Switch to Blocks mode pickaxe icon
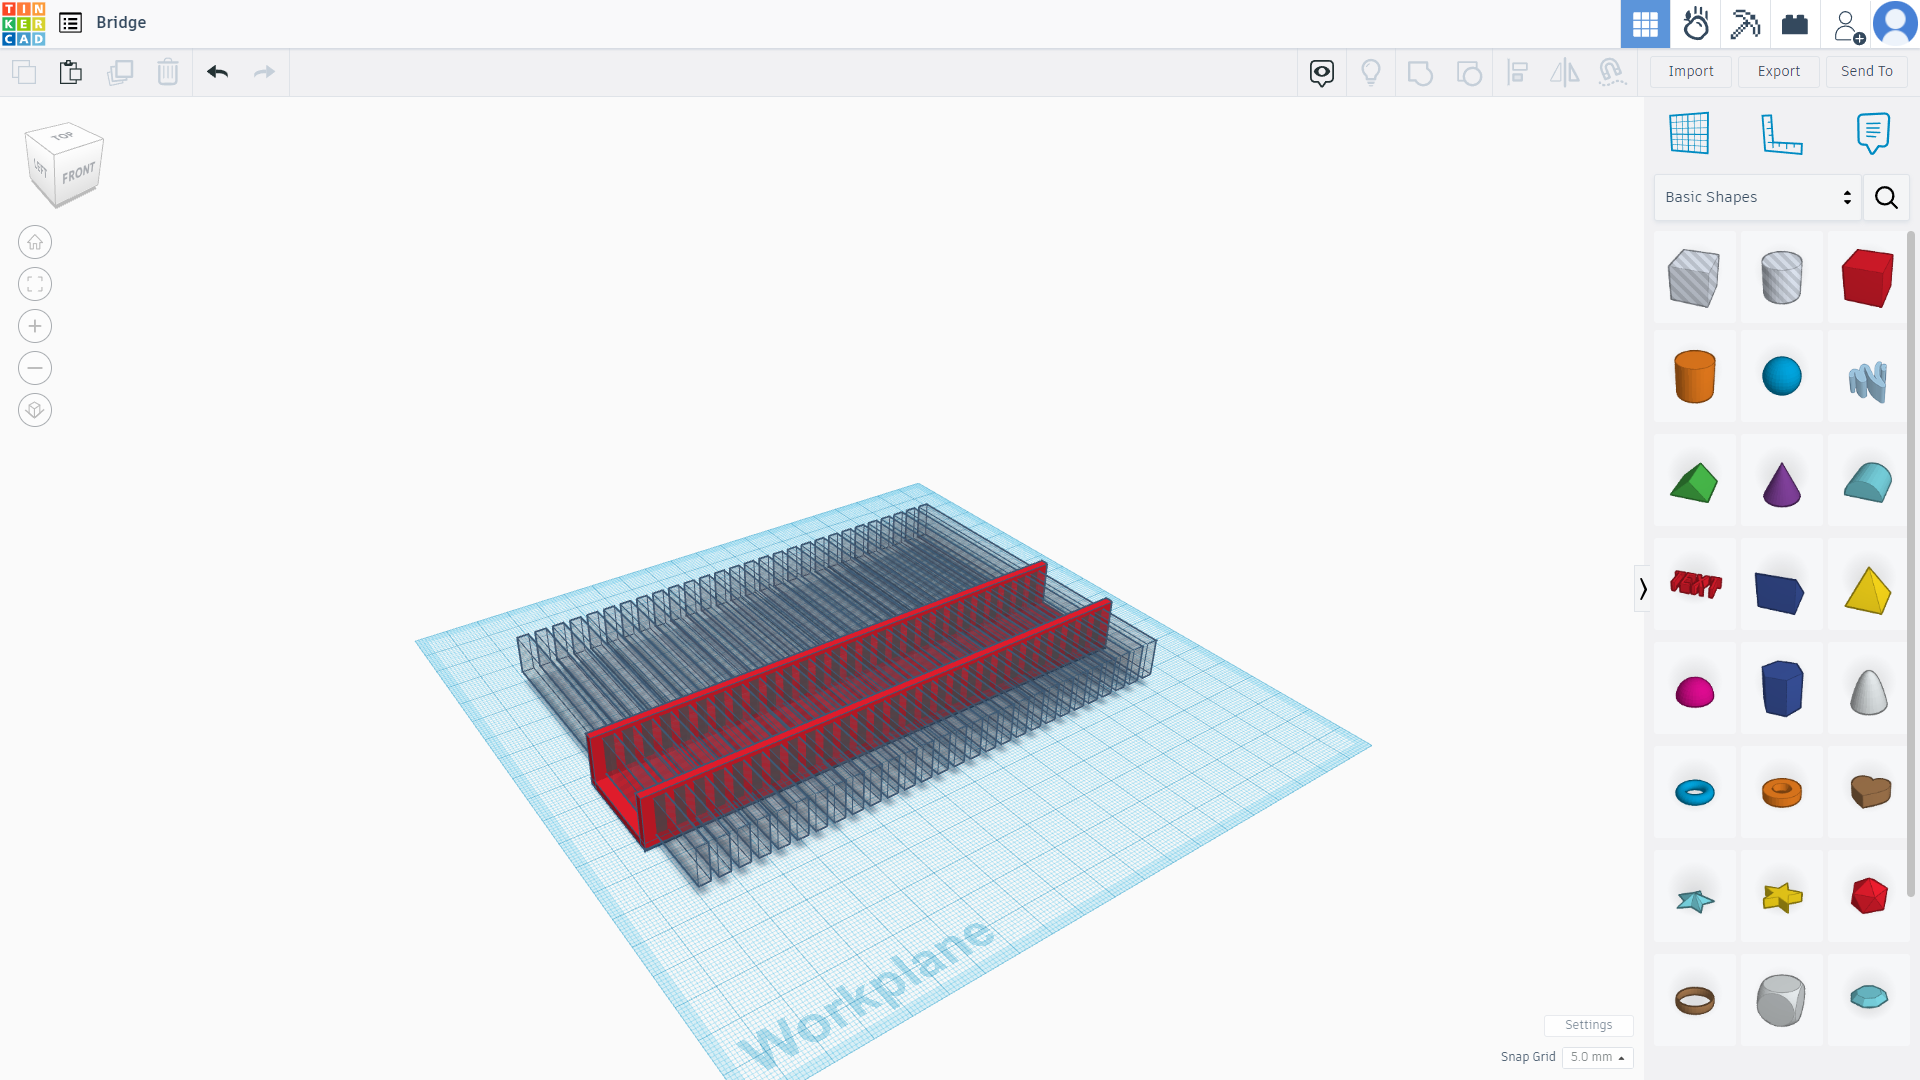The image size is (1920, 1080). click(1745, 24)
